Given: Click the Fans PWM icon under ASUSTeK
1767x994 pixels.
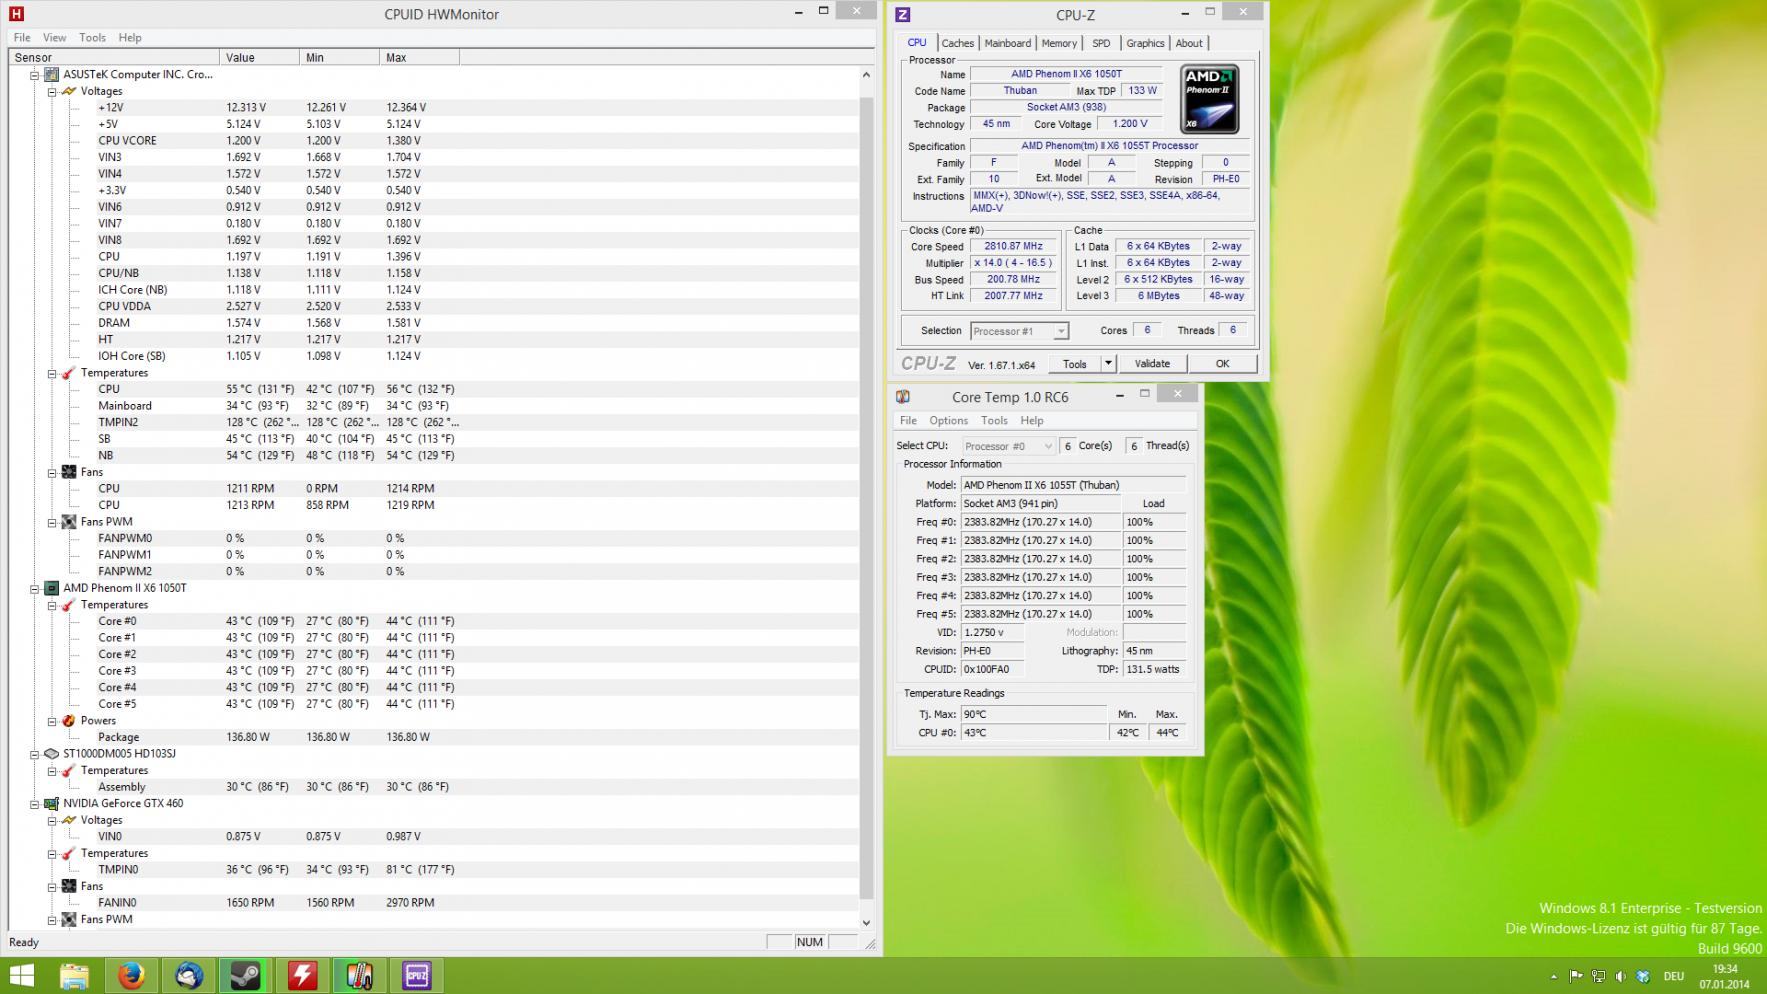Looking at the screenshot, I should tap(69, 522).
